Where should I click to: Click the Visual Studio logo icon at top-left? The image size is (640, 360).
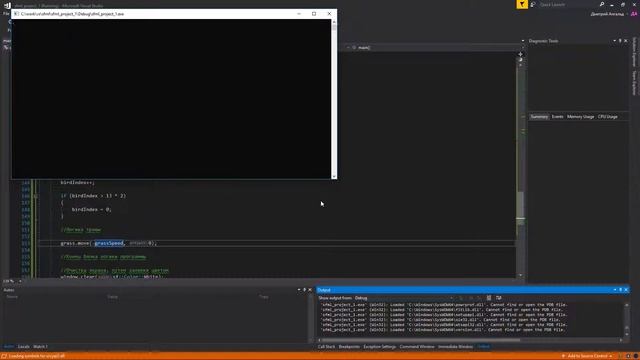pos(7,5)
